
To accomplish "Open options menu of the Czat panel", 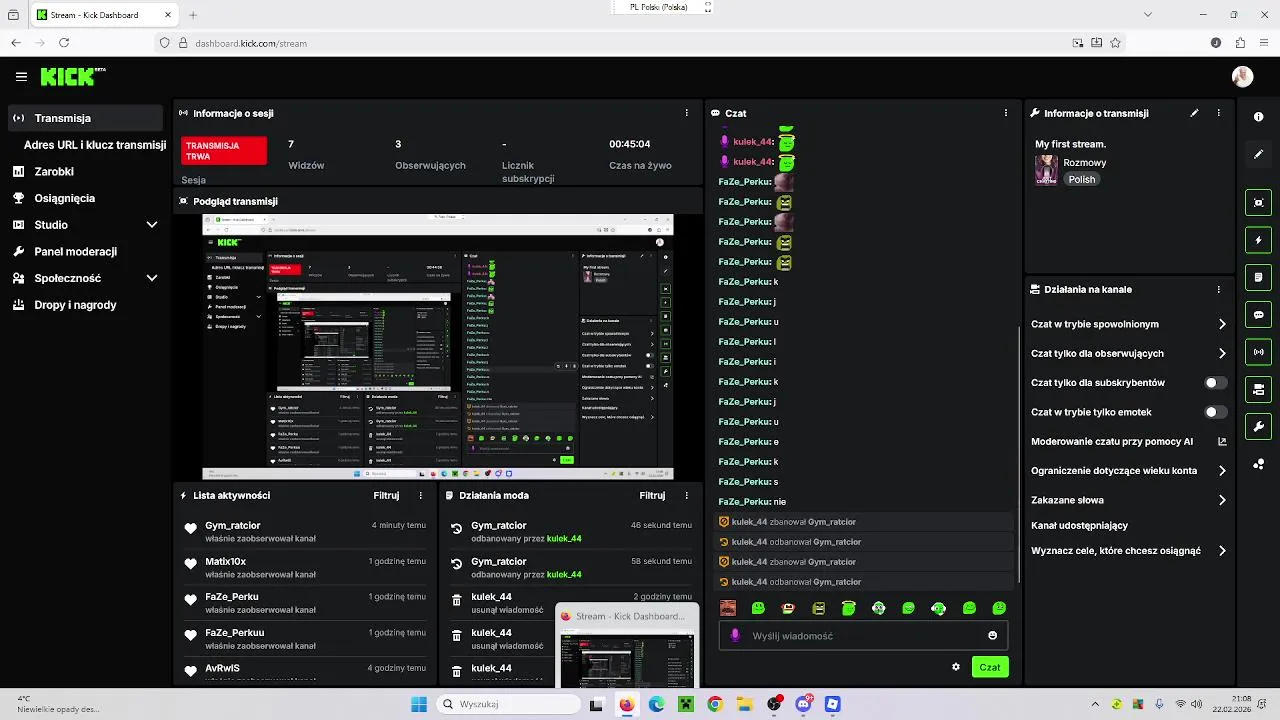I will [x=1006, y=113].
